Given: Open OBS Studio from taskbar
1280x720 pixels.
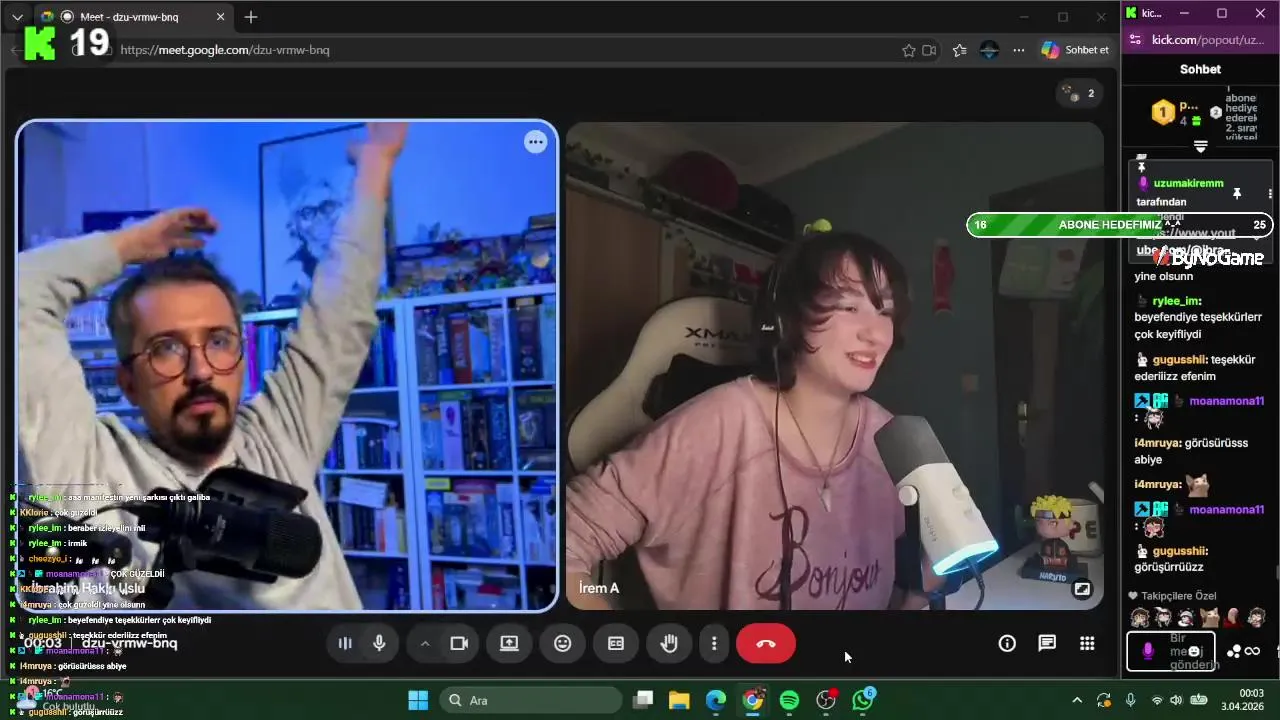Looking at the screenshot, I should [x=826, y=700].
